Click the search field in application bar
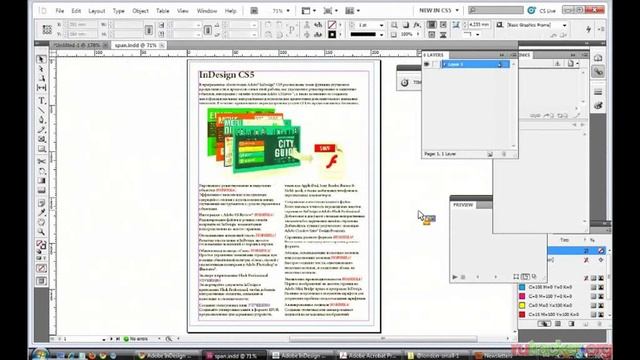Viewport: 640px width, 360px height. pos(496,10)
